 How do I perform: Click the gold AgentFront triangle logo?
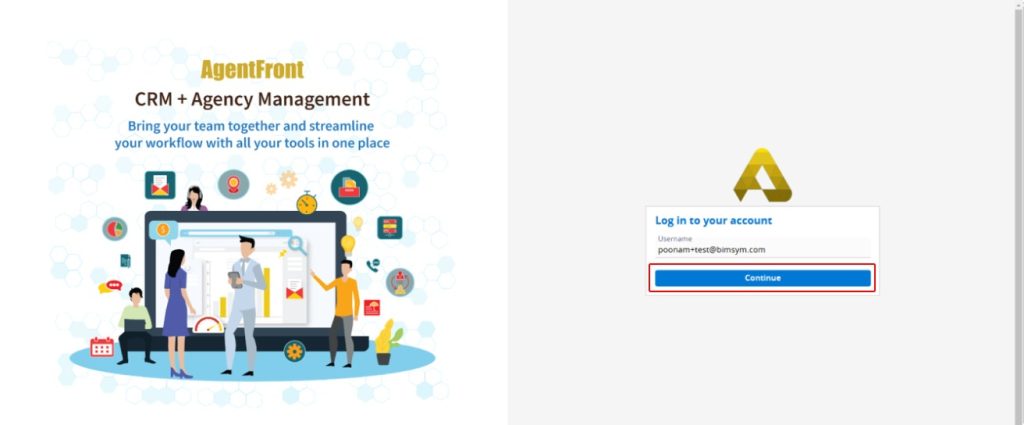pos(762,175)
